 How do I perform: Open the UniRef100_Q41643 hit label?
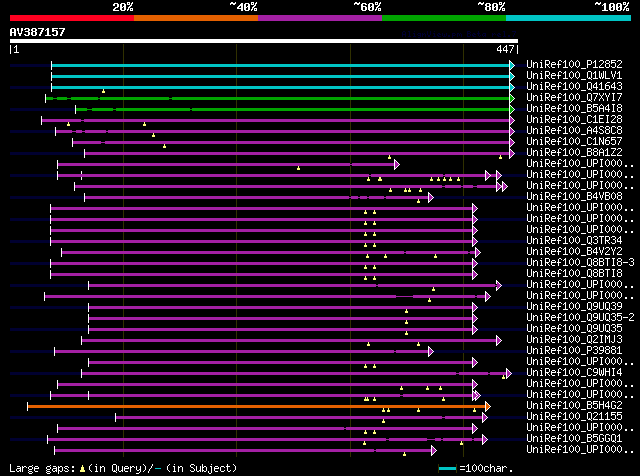pos(574,87)
